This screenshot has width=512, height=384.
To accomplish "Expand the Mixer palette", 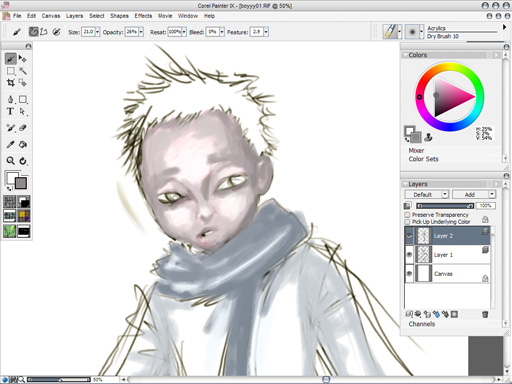I will click(416, 150).
